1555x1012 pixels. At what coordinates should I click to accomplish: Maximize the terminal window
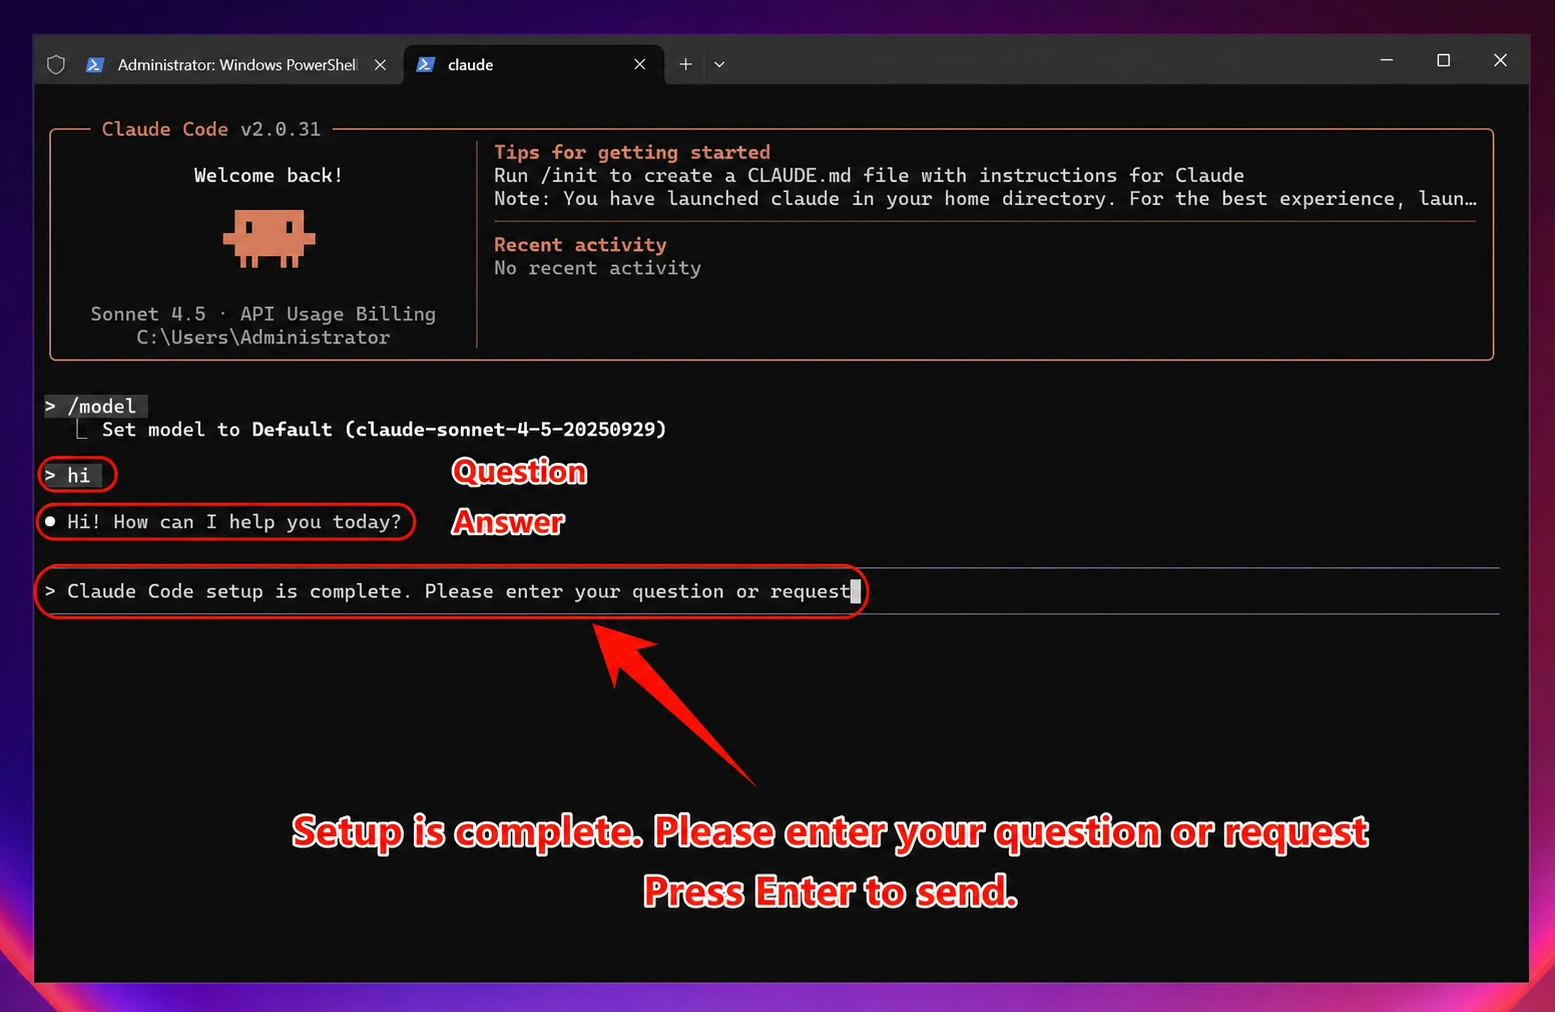1443,60
